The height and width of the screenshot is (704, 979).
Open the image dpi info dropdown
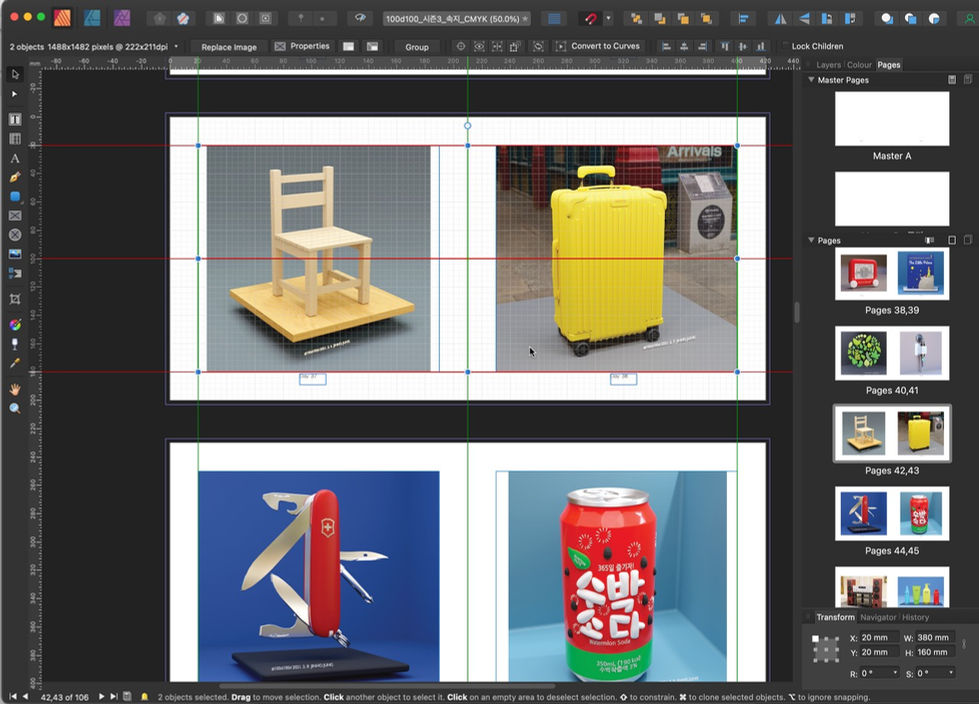[176, 46]
